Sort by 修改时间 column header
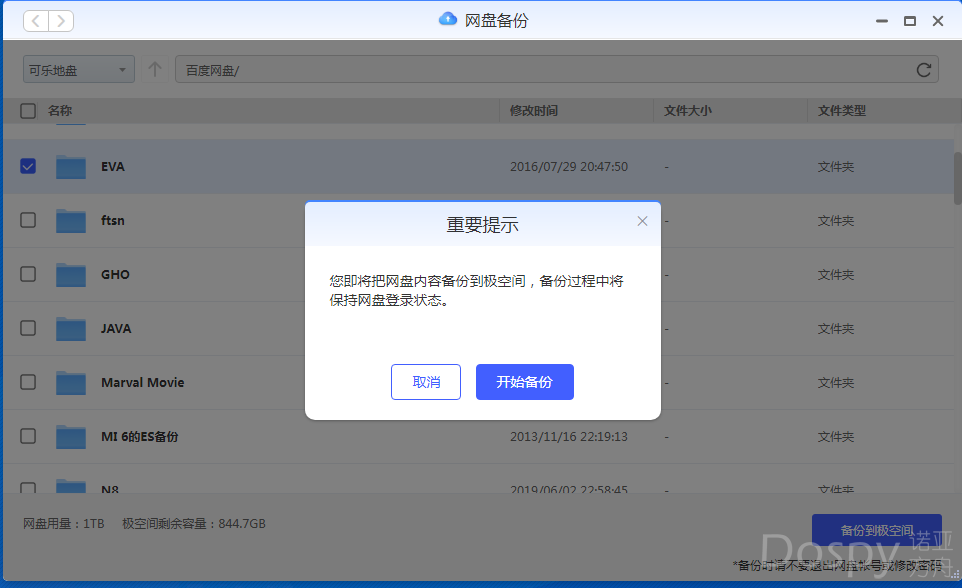This screenshot has width=962, height=588. tap(534, 111)
